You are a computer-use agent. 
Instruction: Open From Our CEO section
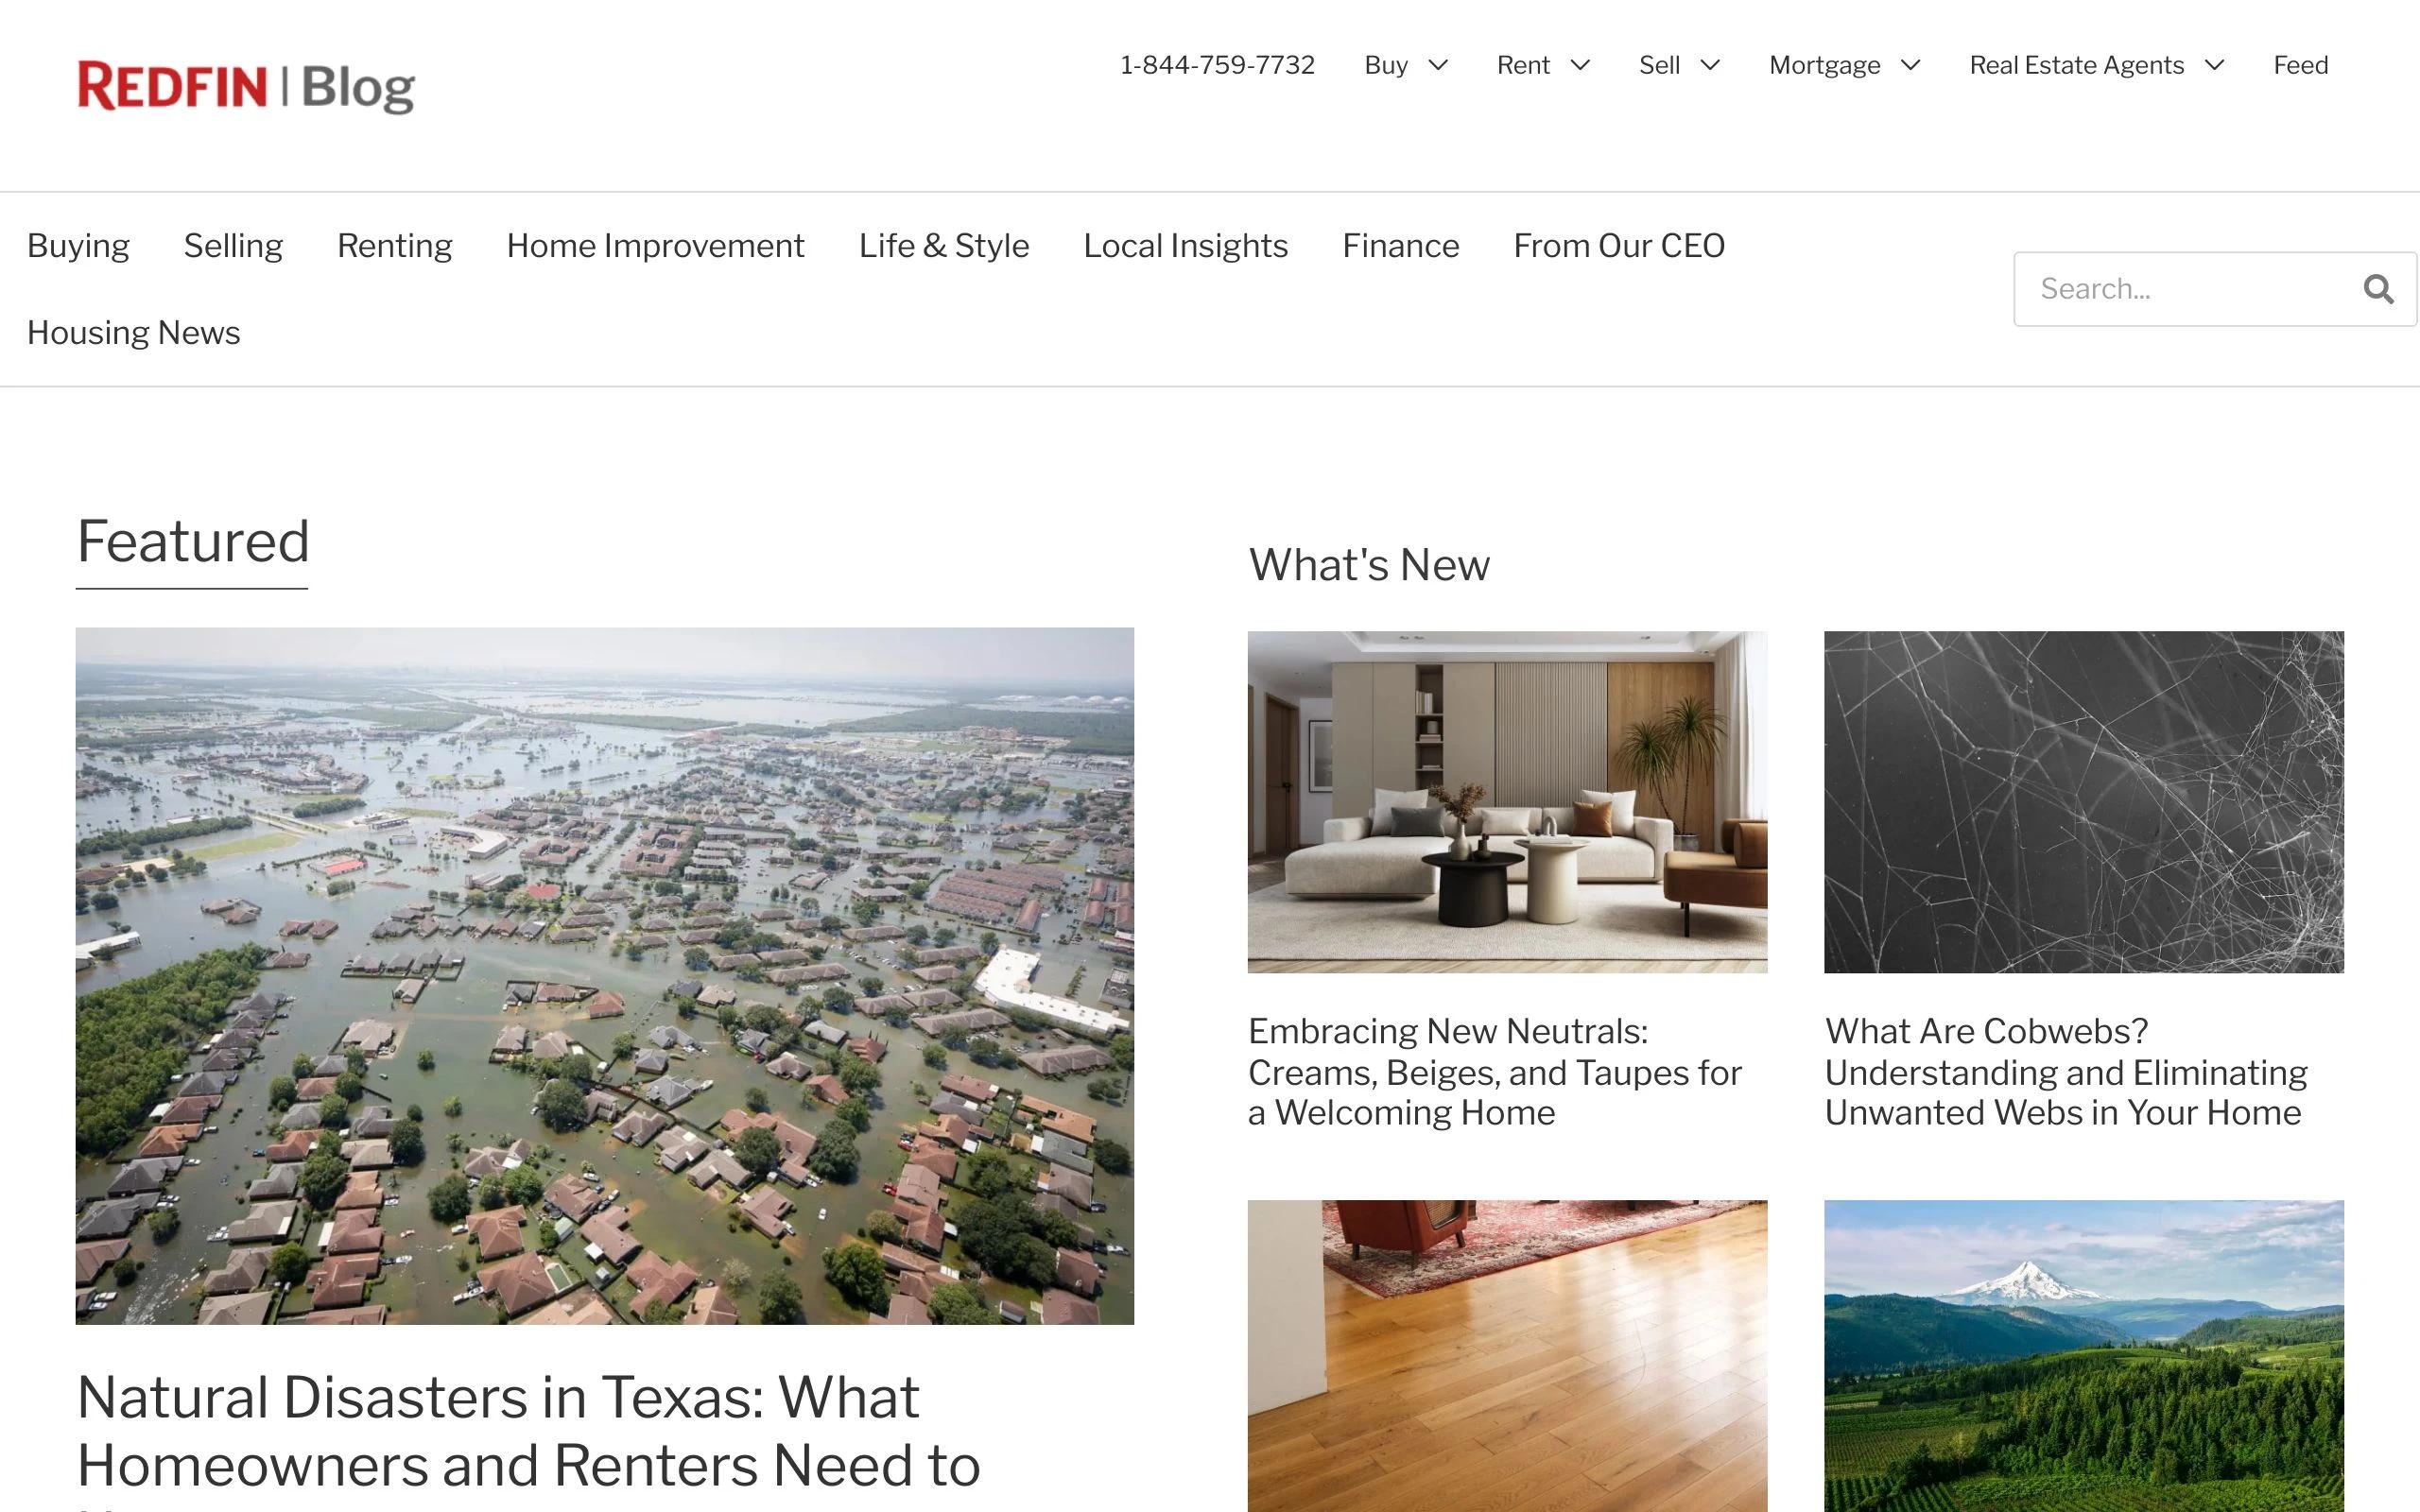1618,246
